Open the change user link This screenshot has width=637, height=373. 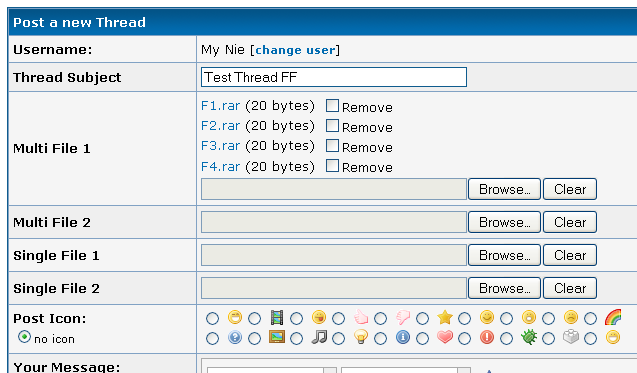point(295,50)
